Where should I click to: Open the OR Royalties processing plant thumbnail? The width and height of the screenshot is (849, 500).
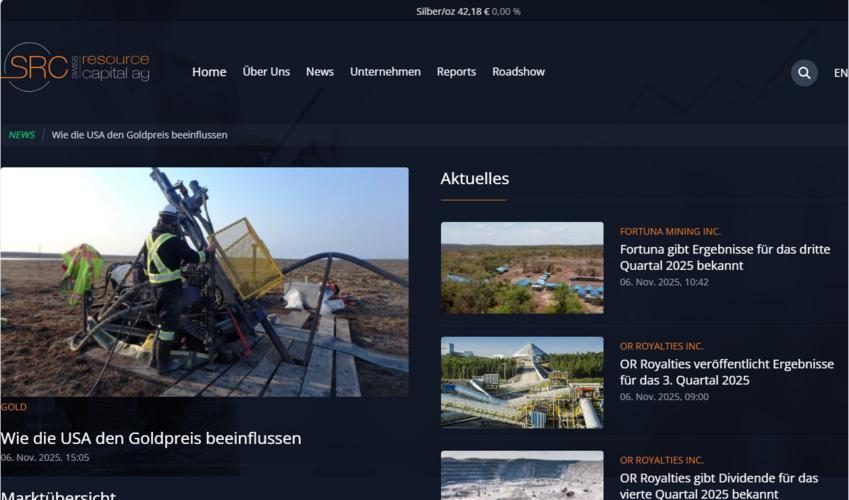click(522, 382)
